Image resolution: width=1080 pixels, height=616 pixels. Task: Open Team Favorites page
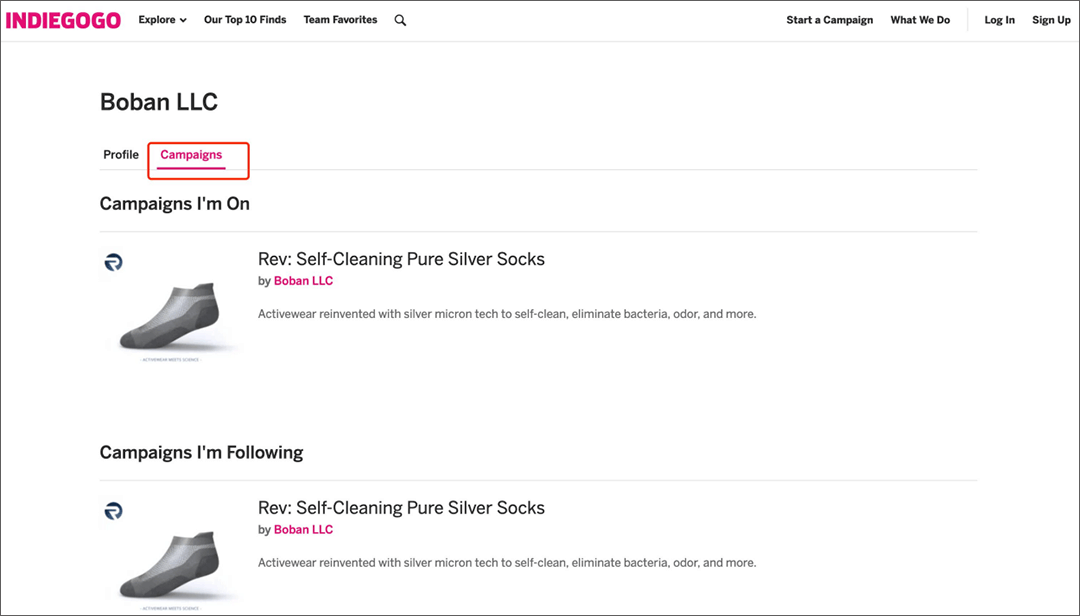340,20
